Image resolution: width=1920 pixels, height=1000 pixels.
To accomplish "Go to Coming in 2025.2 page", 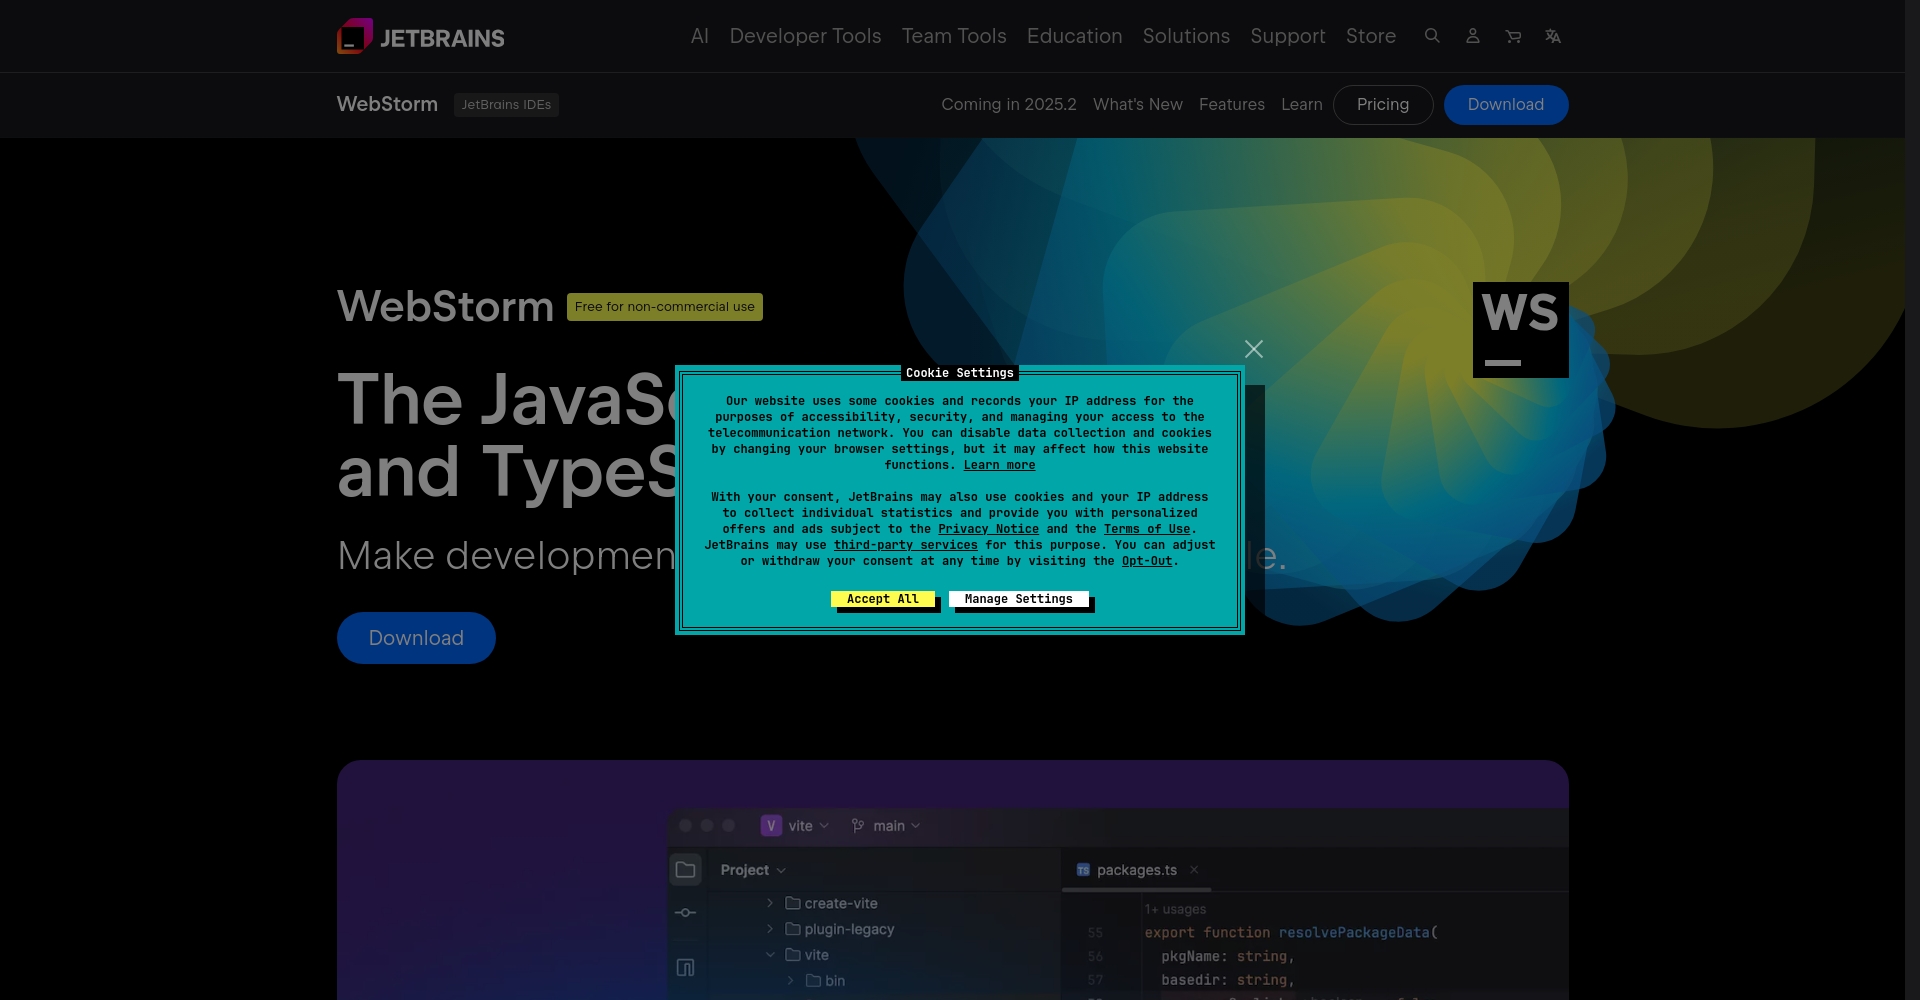I will 1009,104.
